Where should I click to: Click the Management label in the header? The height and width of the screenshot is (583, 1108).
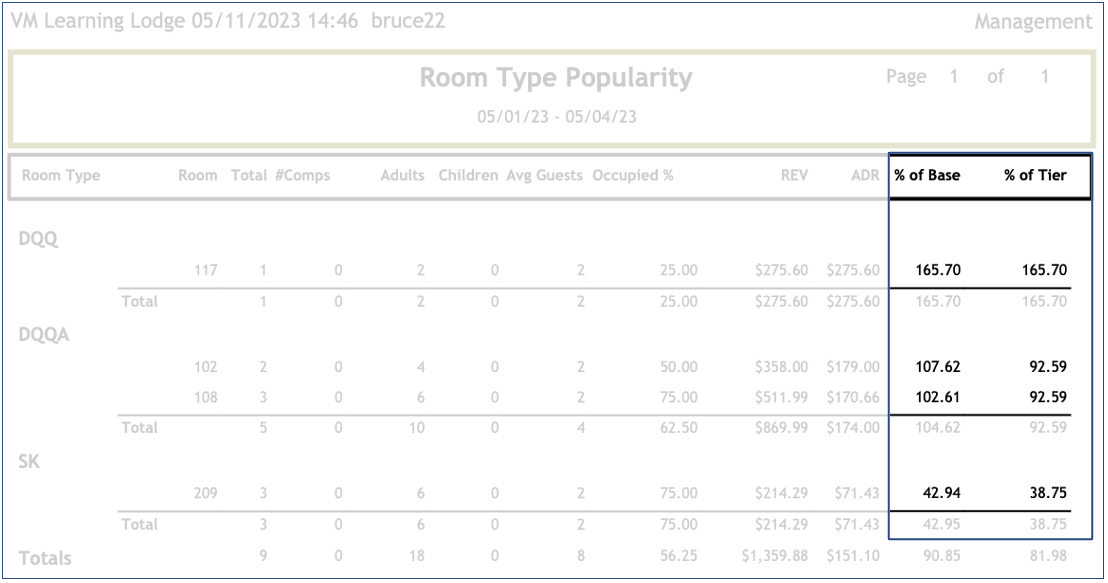pyautogui.click(x=1033, y=21)
